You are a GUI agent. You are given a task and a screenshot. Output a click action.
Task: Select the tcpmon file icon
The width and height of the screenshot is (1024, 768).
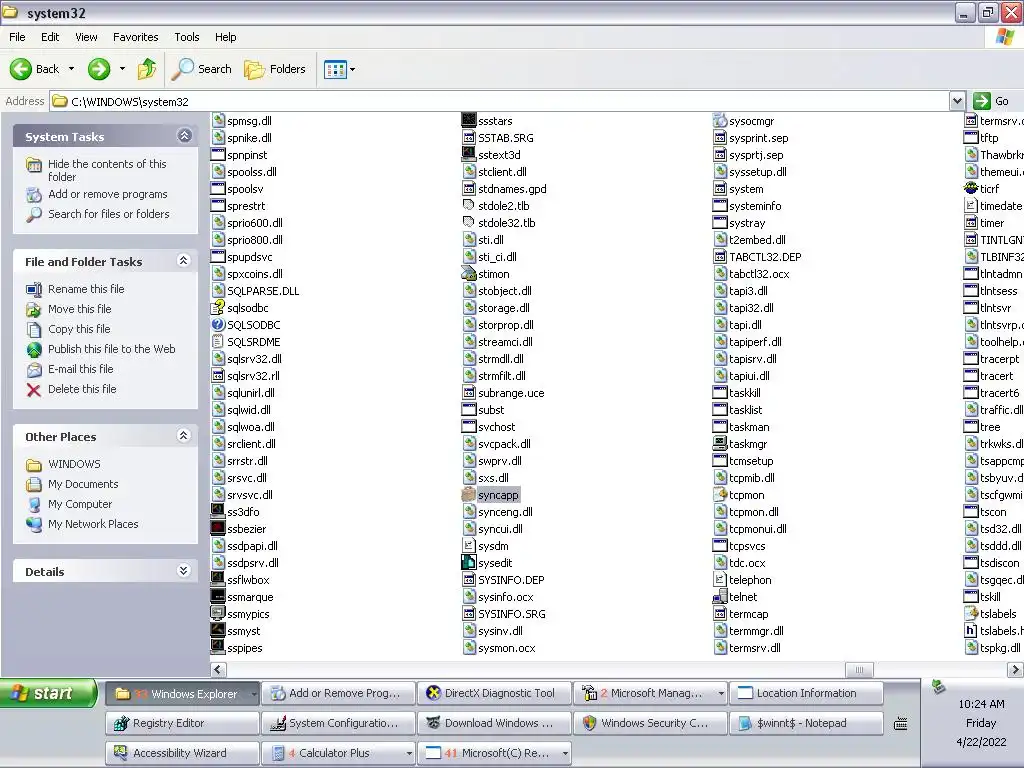pyautogui.click(x=720, y=495)
